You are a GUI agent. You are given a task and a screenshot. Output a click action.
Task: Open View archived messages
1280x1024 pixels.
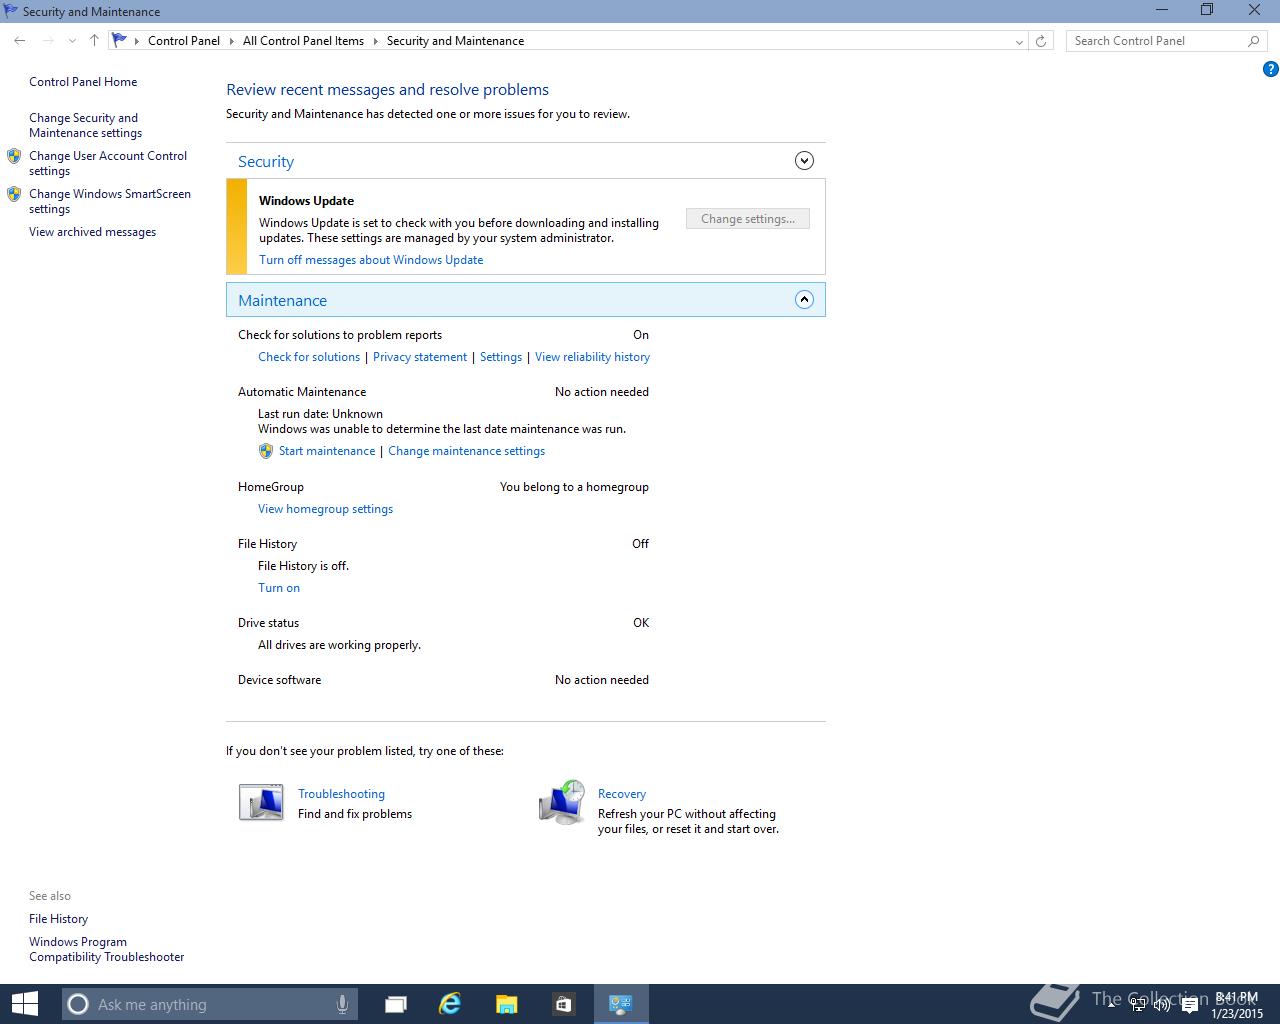pyautogui.click(x=92, y=232)
